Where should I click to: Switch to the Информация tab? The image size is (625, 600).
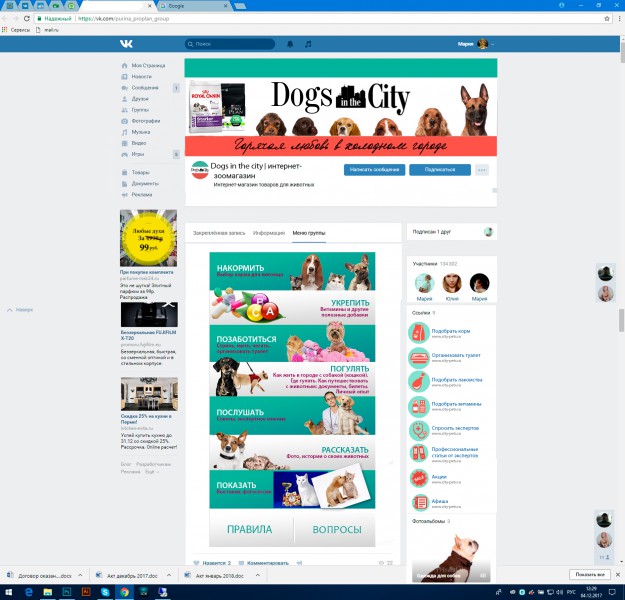(269, 233)
